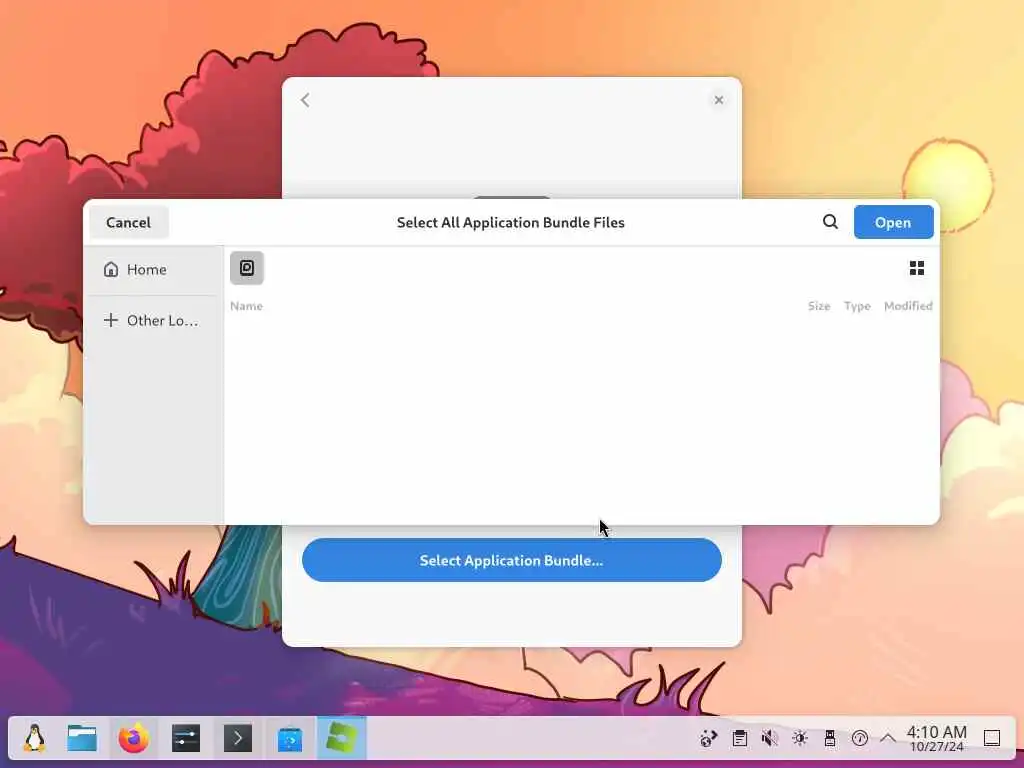1024x768 pixels.
Task: Open System Settings from taskbar
Action: pos(186,739)
